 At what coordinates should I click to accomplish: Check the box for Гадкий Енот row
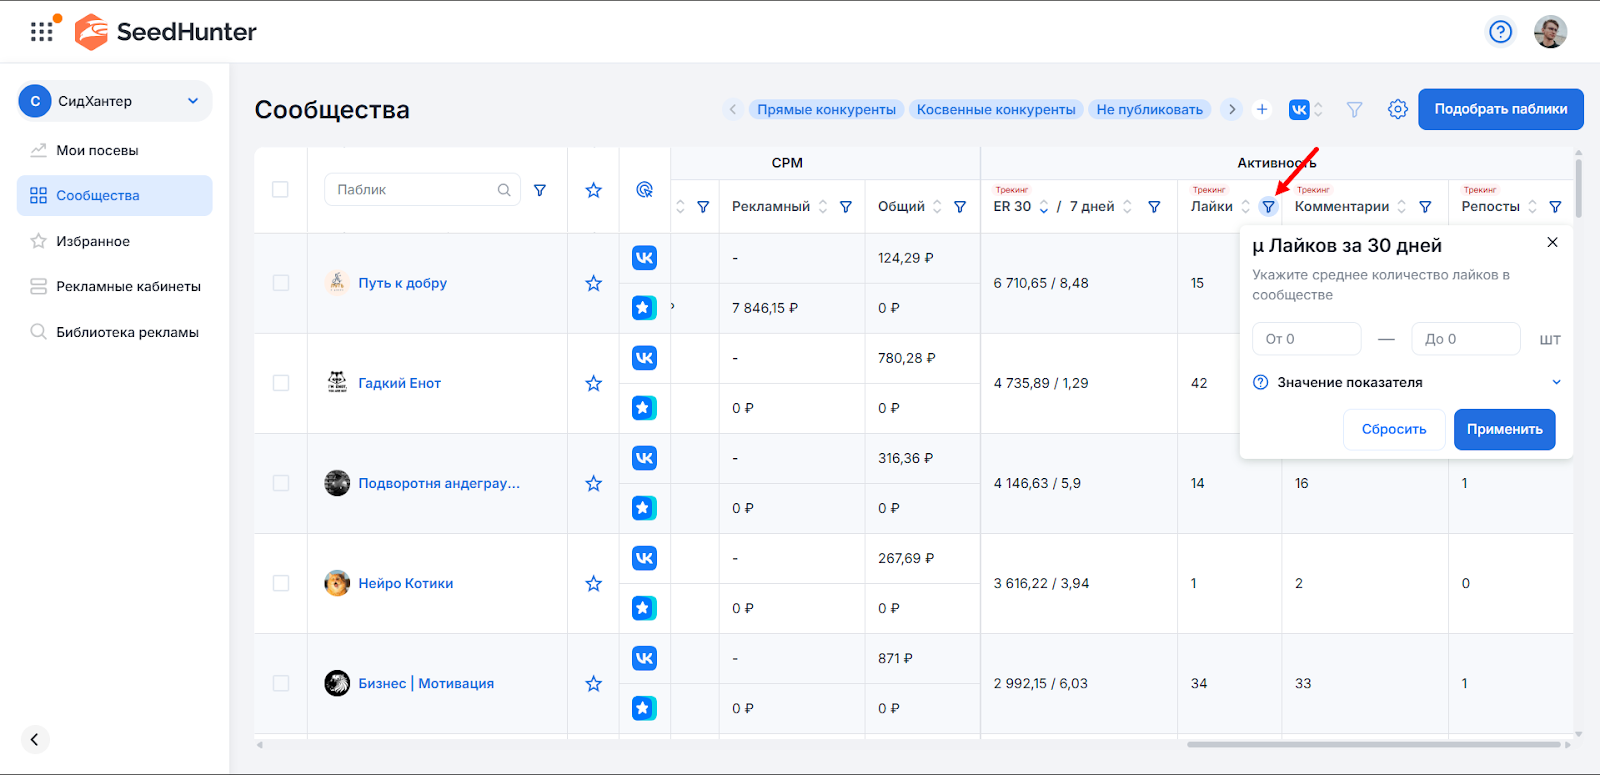tap(280, 383)
